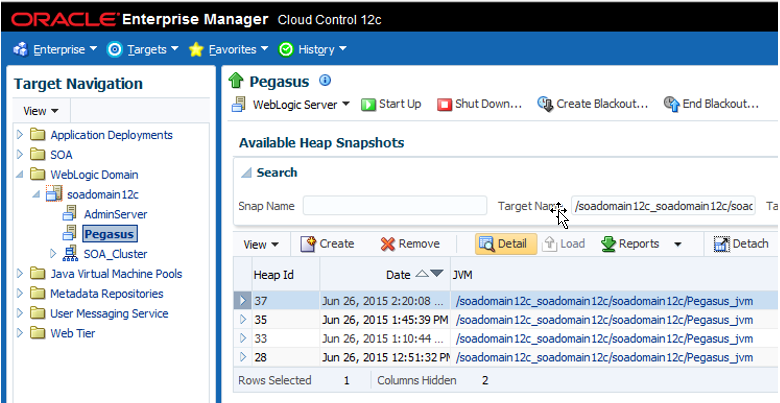Screen dimensions: 780x403
Task: Select SOA_Cluster in the tree
Action: [x=115, y=254]
